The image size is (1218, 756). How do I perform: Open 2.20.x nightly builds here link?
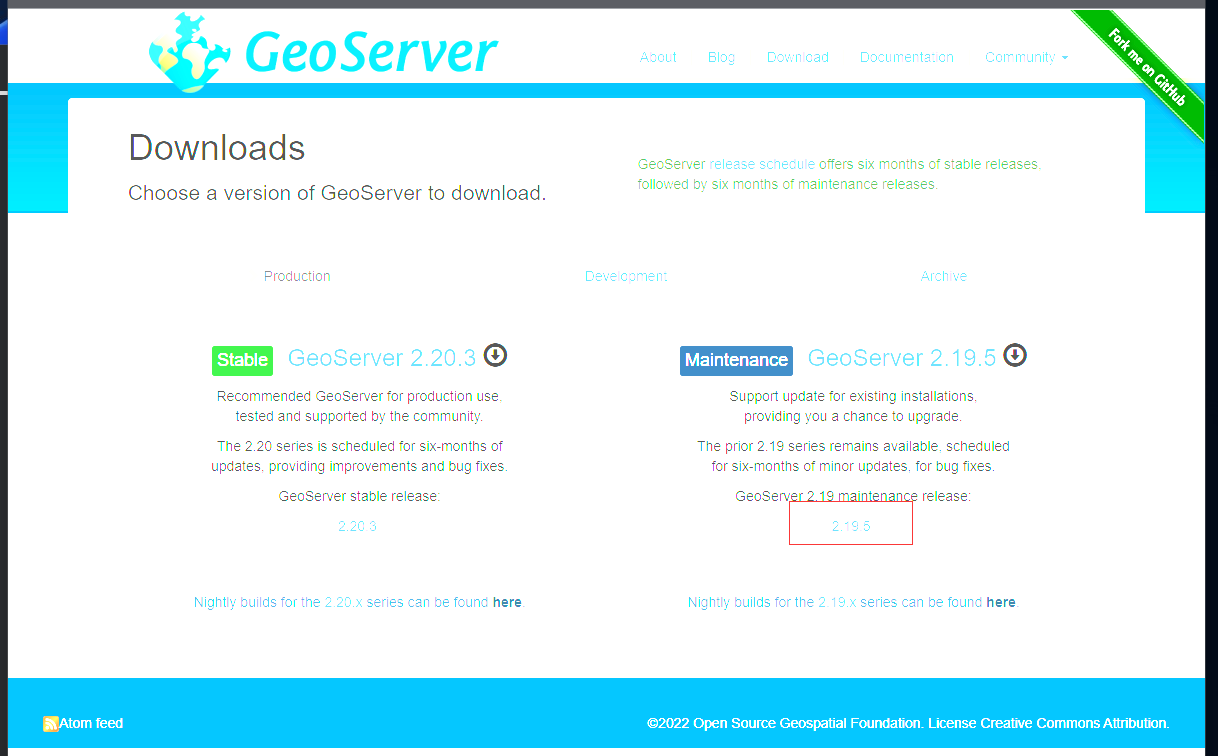point(507,602)
